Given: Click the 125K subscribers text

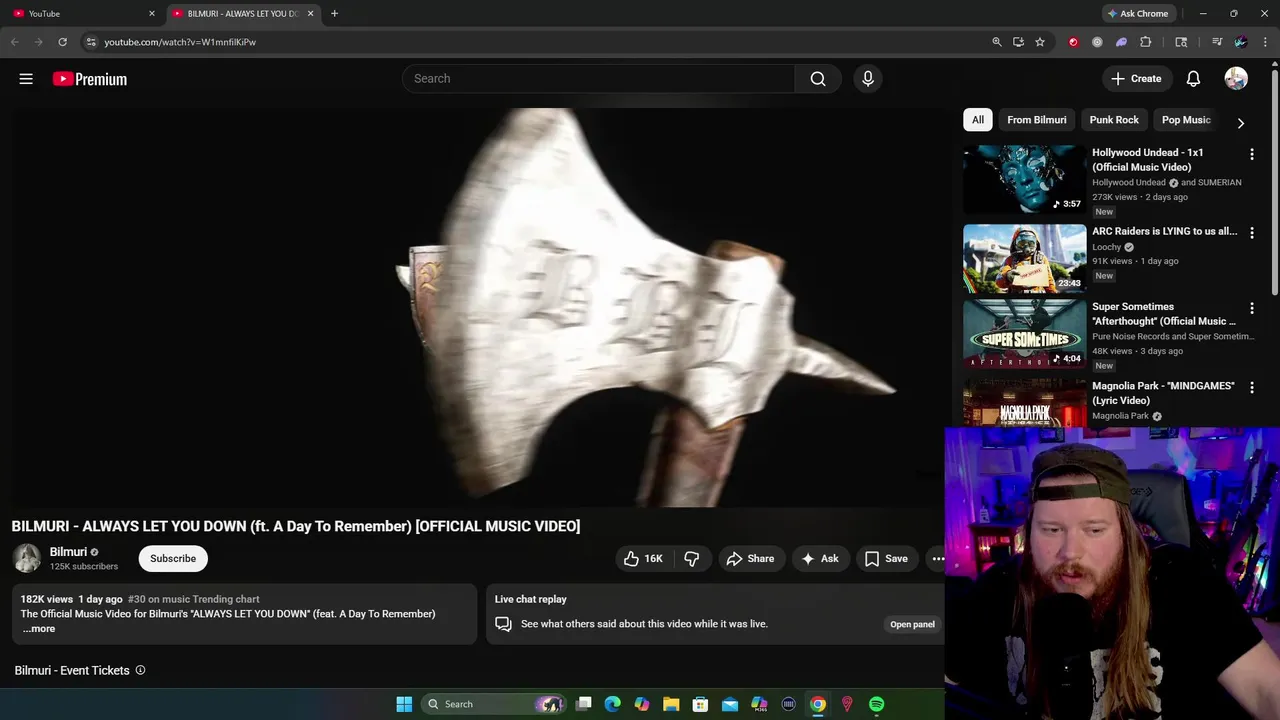Looking at the screenshot, I should point(84,567).
